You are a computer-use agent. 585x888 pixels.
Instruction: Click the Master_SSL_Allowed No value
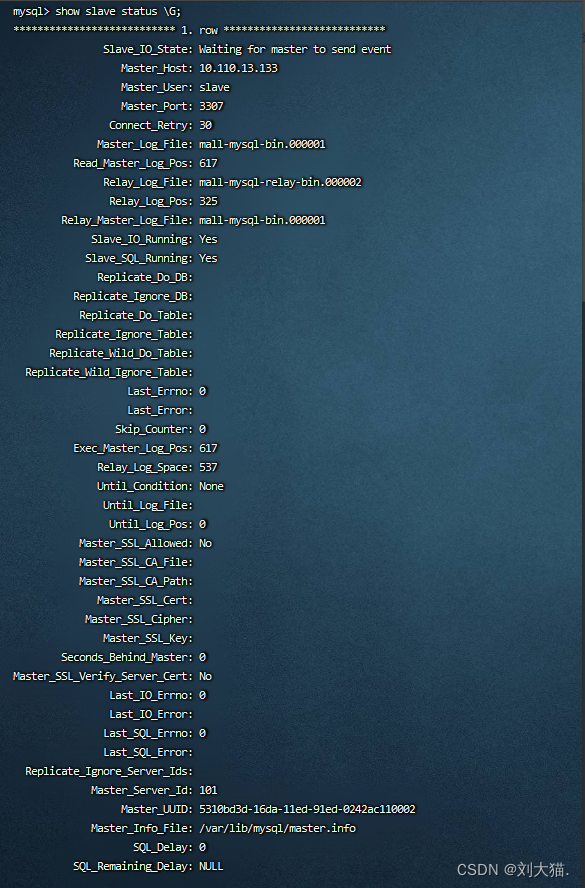[205, 543]
